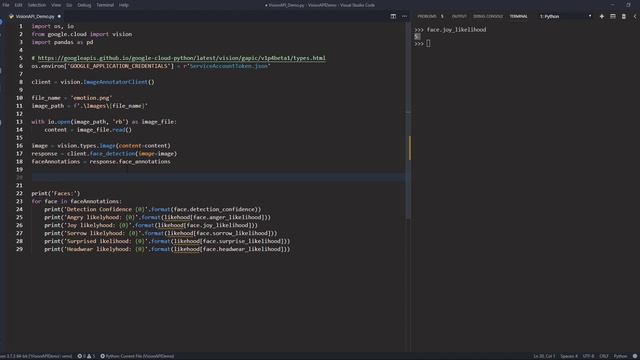The width and height of the screenshot is (640, 360).
Task: Restore the VS Code window size
Action: 628,5
